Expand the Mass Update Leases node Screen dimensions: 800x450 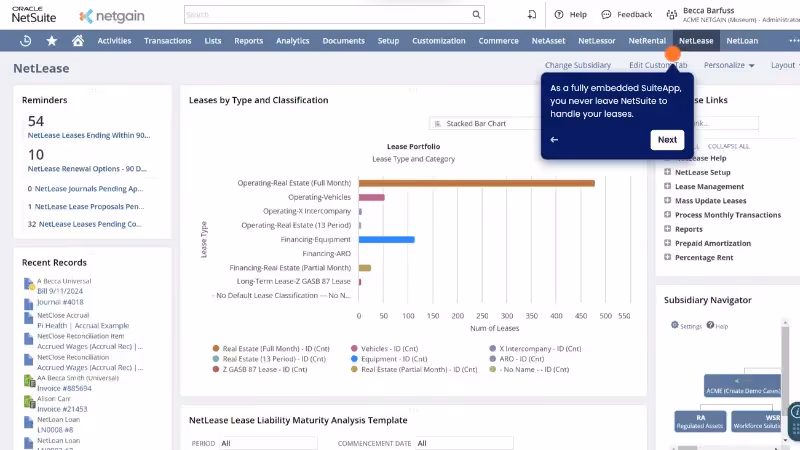point(667,201)
